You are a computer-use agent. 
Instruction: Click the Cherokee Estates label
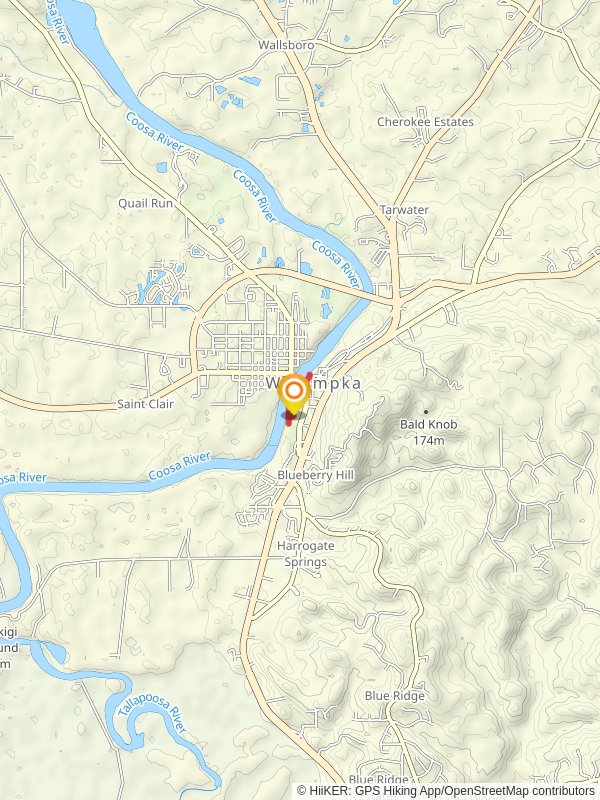(x=426, y=122)
